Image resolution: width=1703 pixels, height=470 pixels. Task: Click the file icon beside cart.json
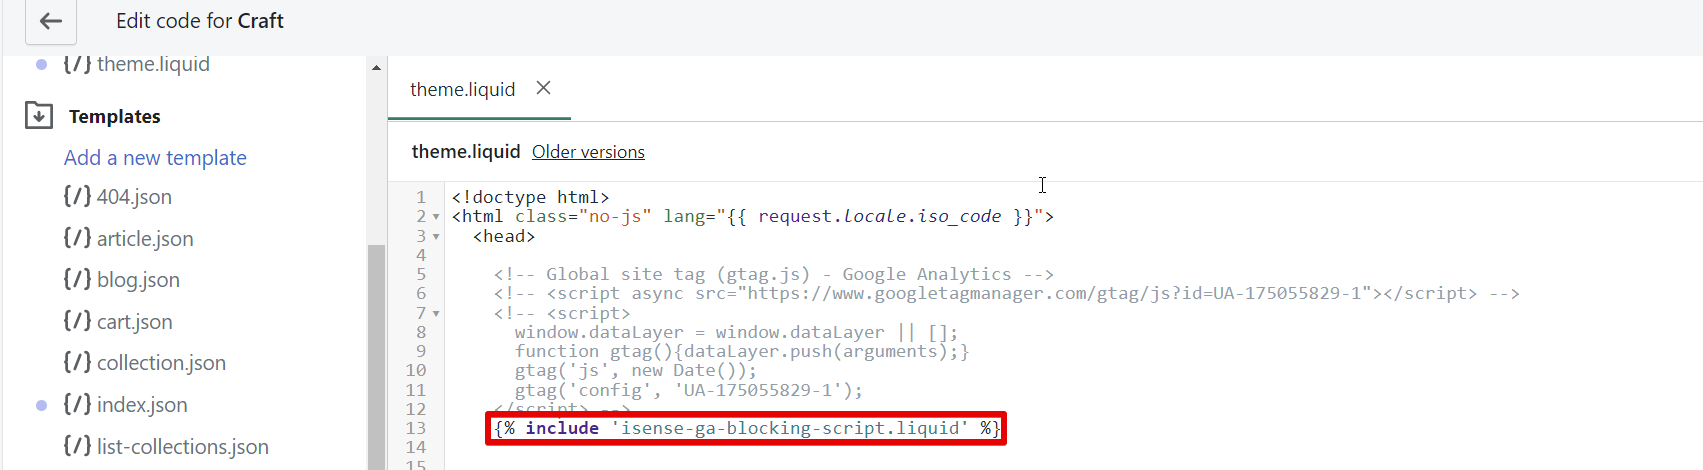(x=77, y=321)
